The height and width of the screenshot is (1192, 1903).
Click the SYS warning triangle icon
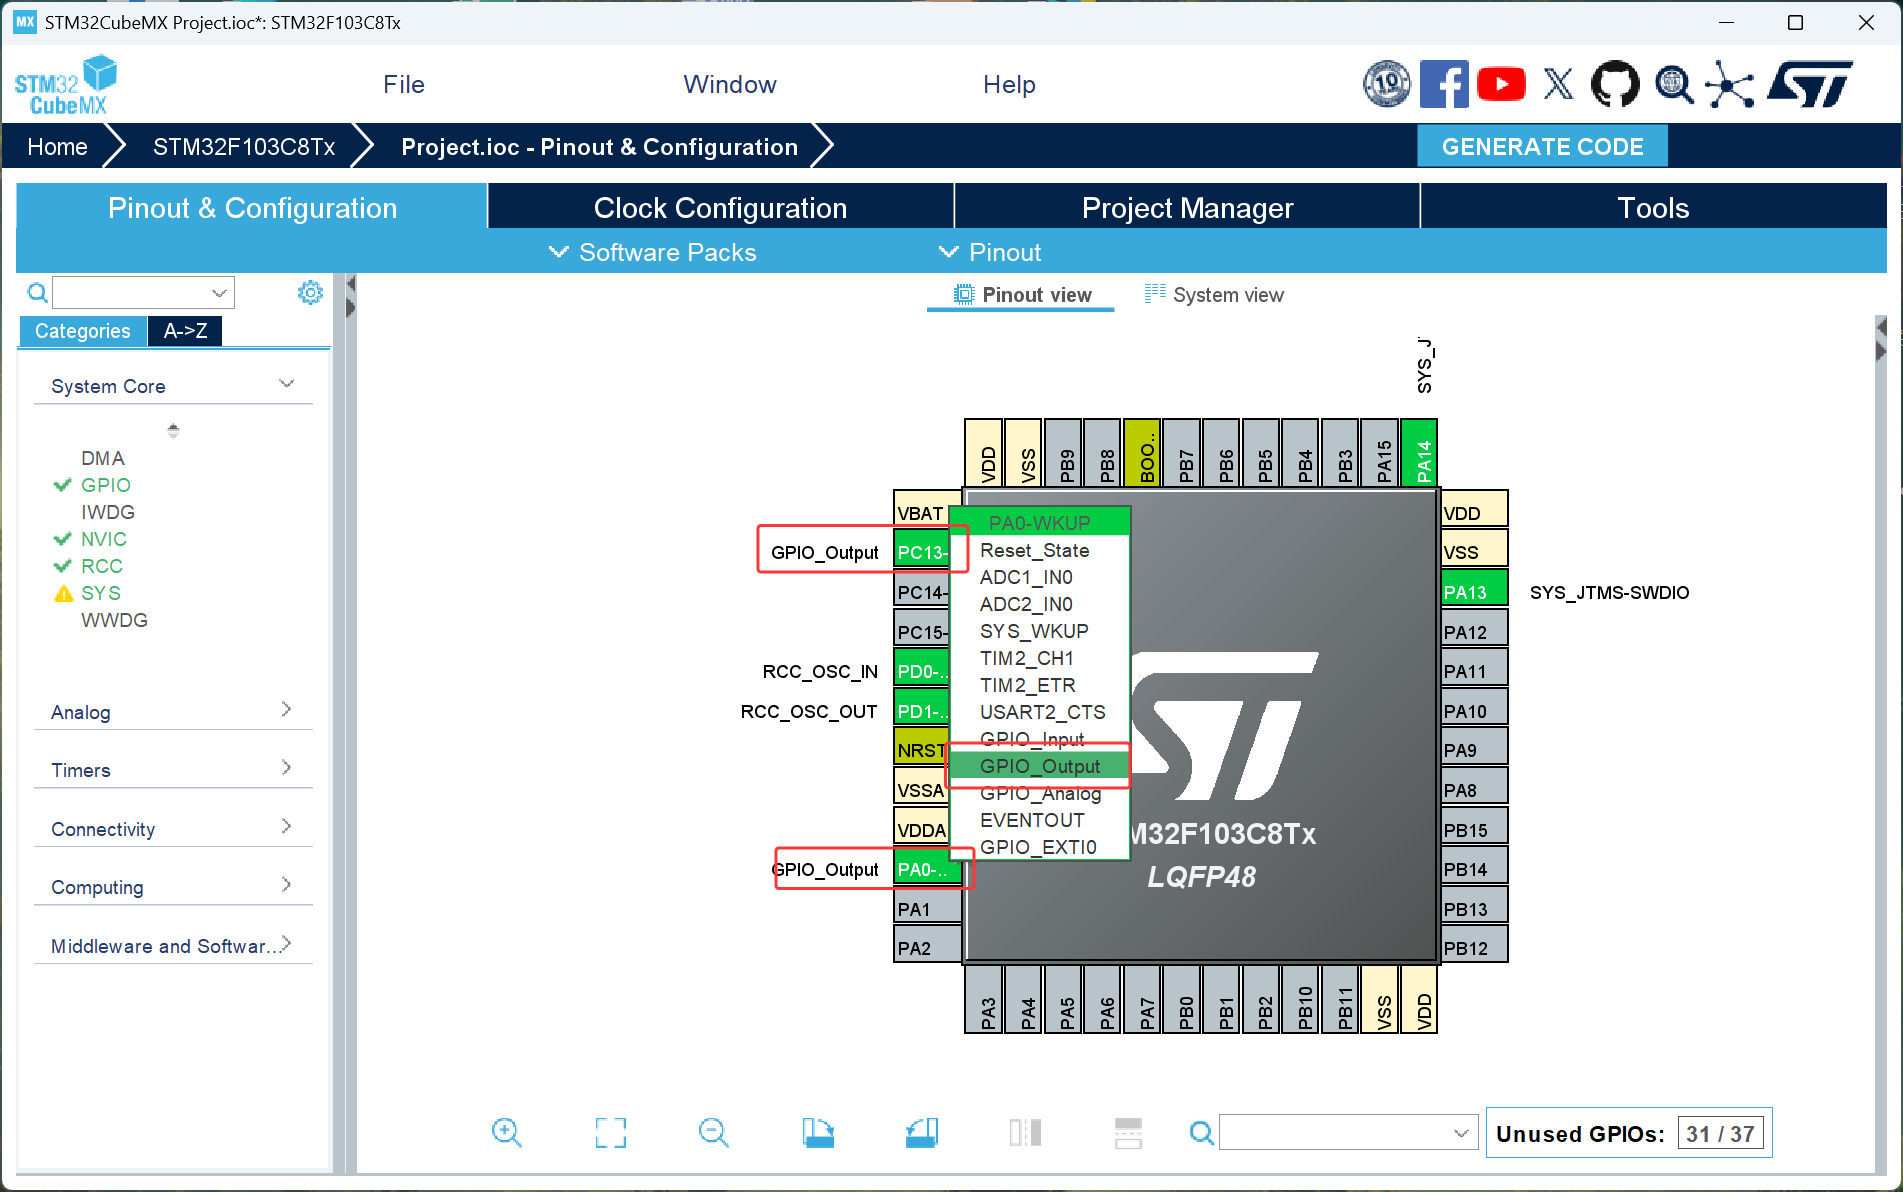(63, 594)
